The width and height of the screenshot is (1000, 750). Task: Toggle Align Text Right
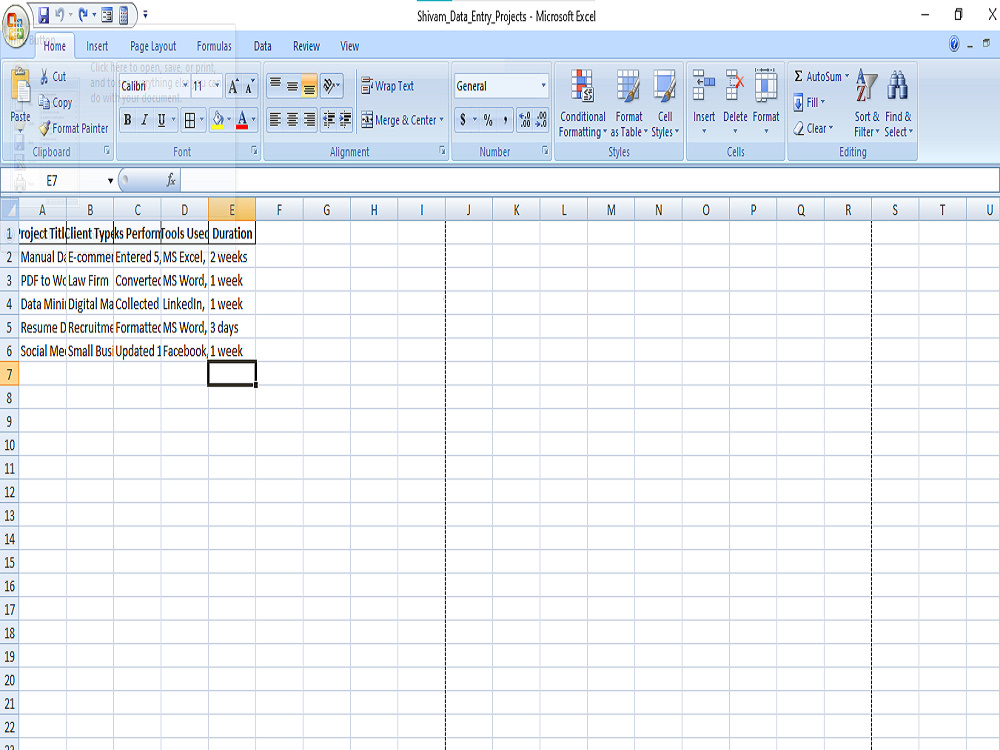coord(309,119)
